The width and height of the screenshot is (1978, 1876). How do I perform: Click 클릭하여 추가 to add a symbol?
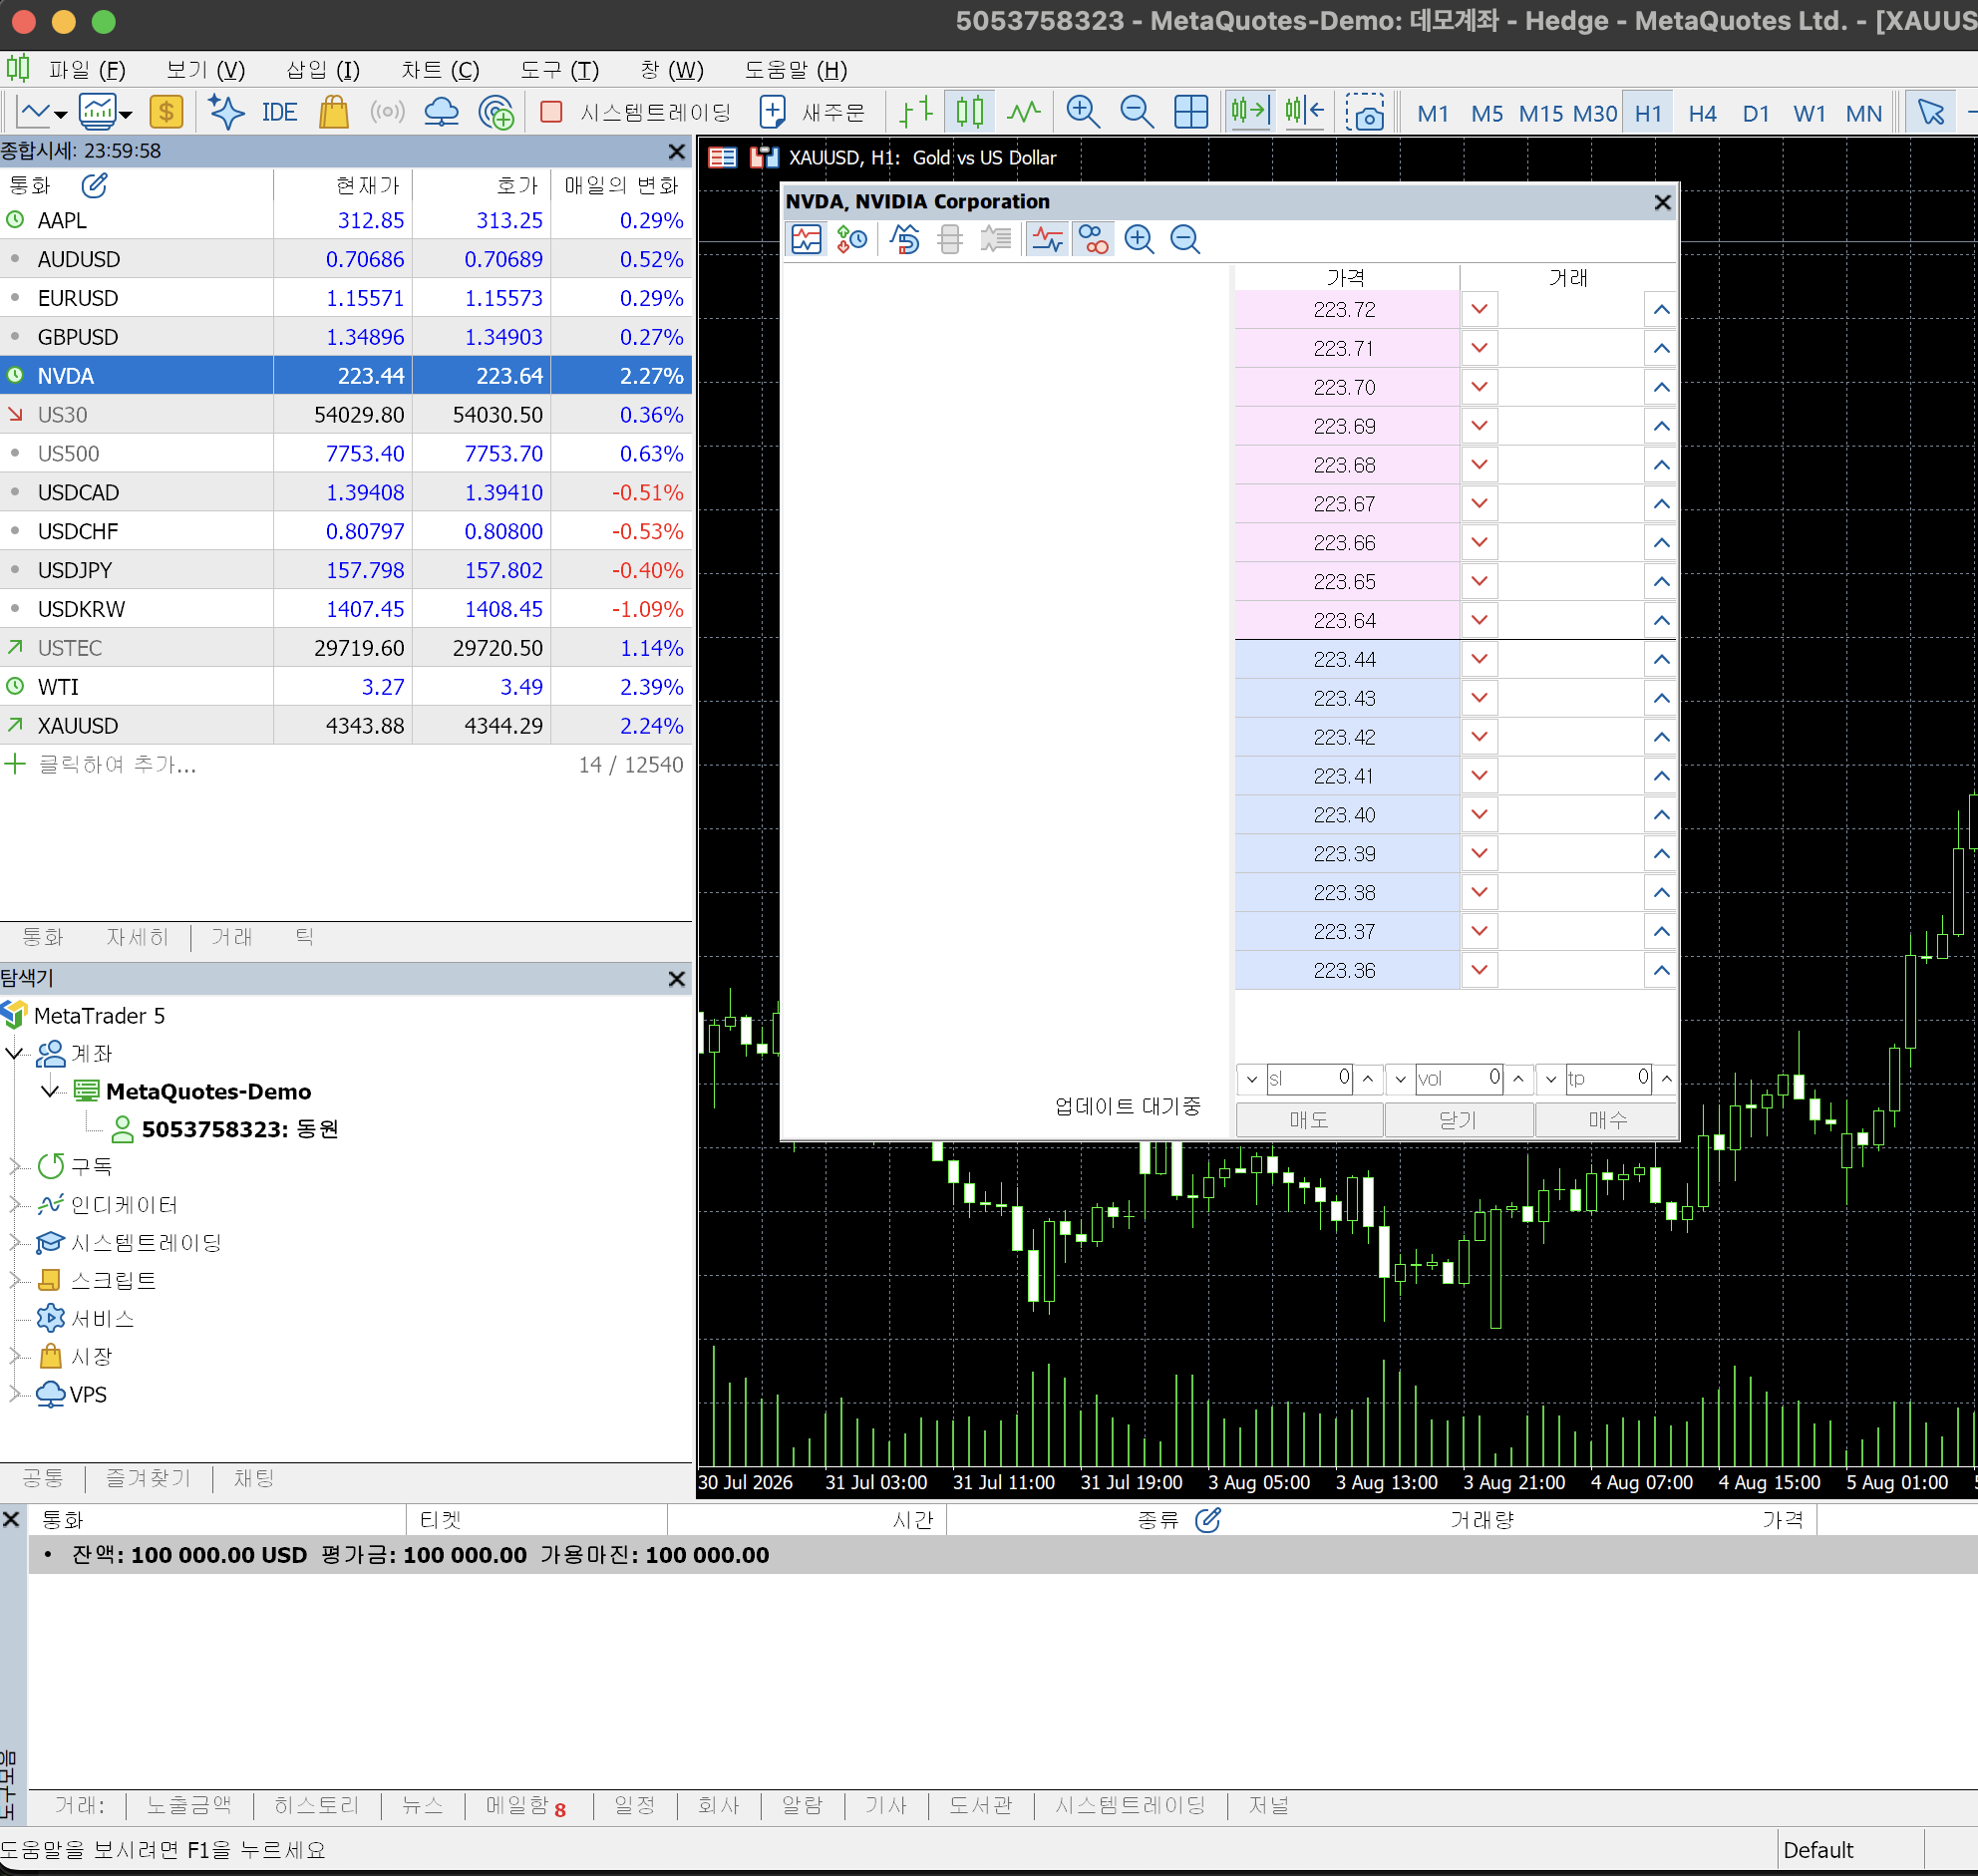coord(117,765)
